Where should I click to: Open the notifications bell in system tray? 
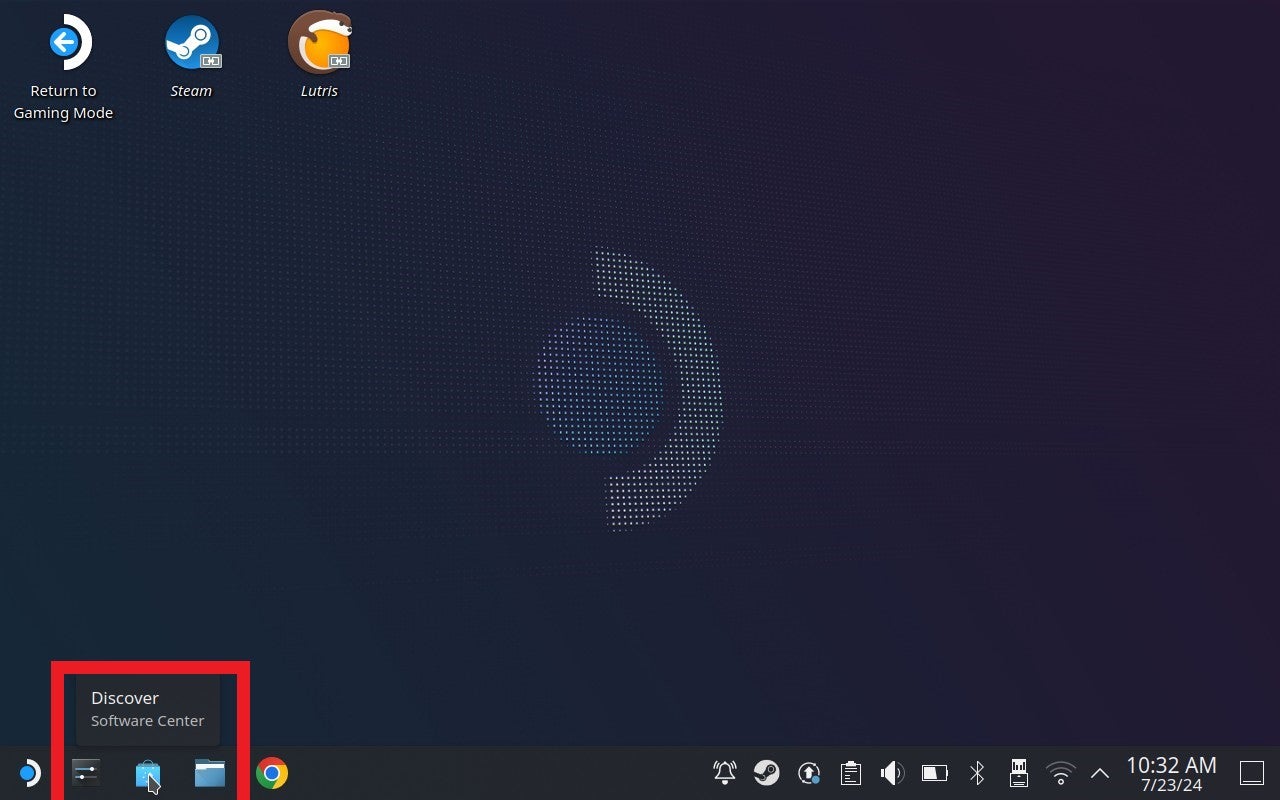tap(724, 773)
